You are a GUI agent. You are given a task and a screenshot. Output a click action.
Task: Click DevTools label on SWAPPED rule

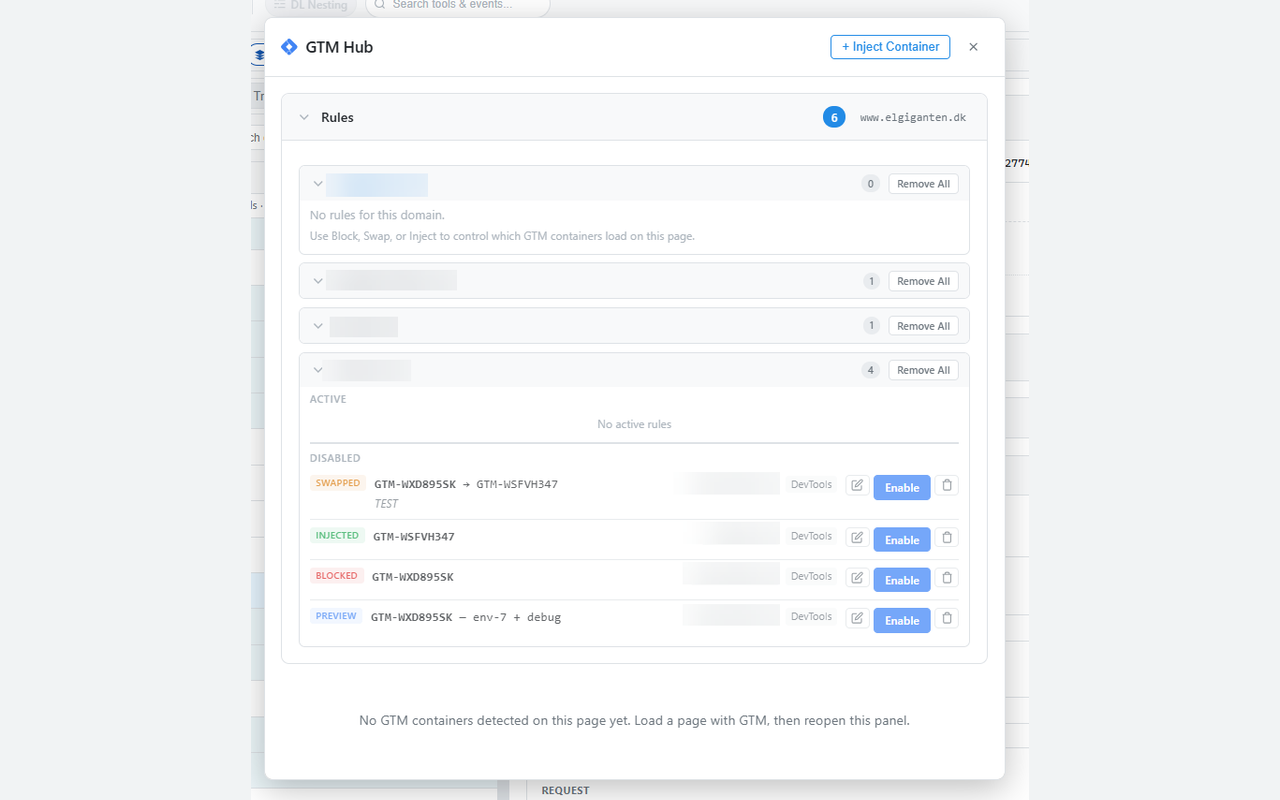[811, 485]
